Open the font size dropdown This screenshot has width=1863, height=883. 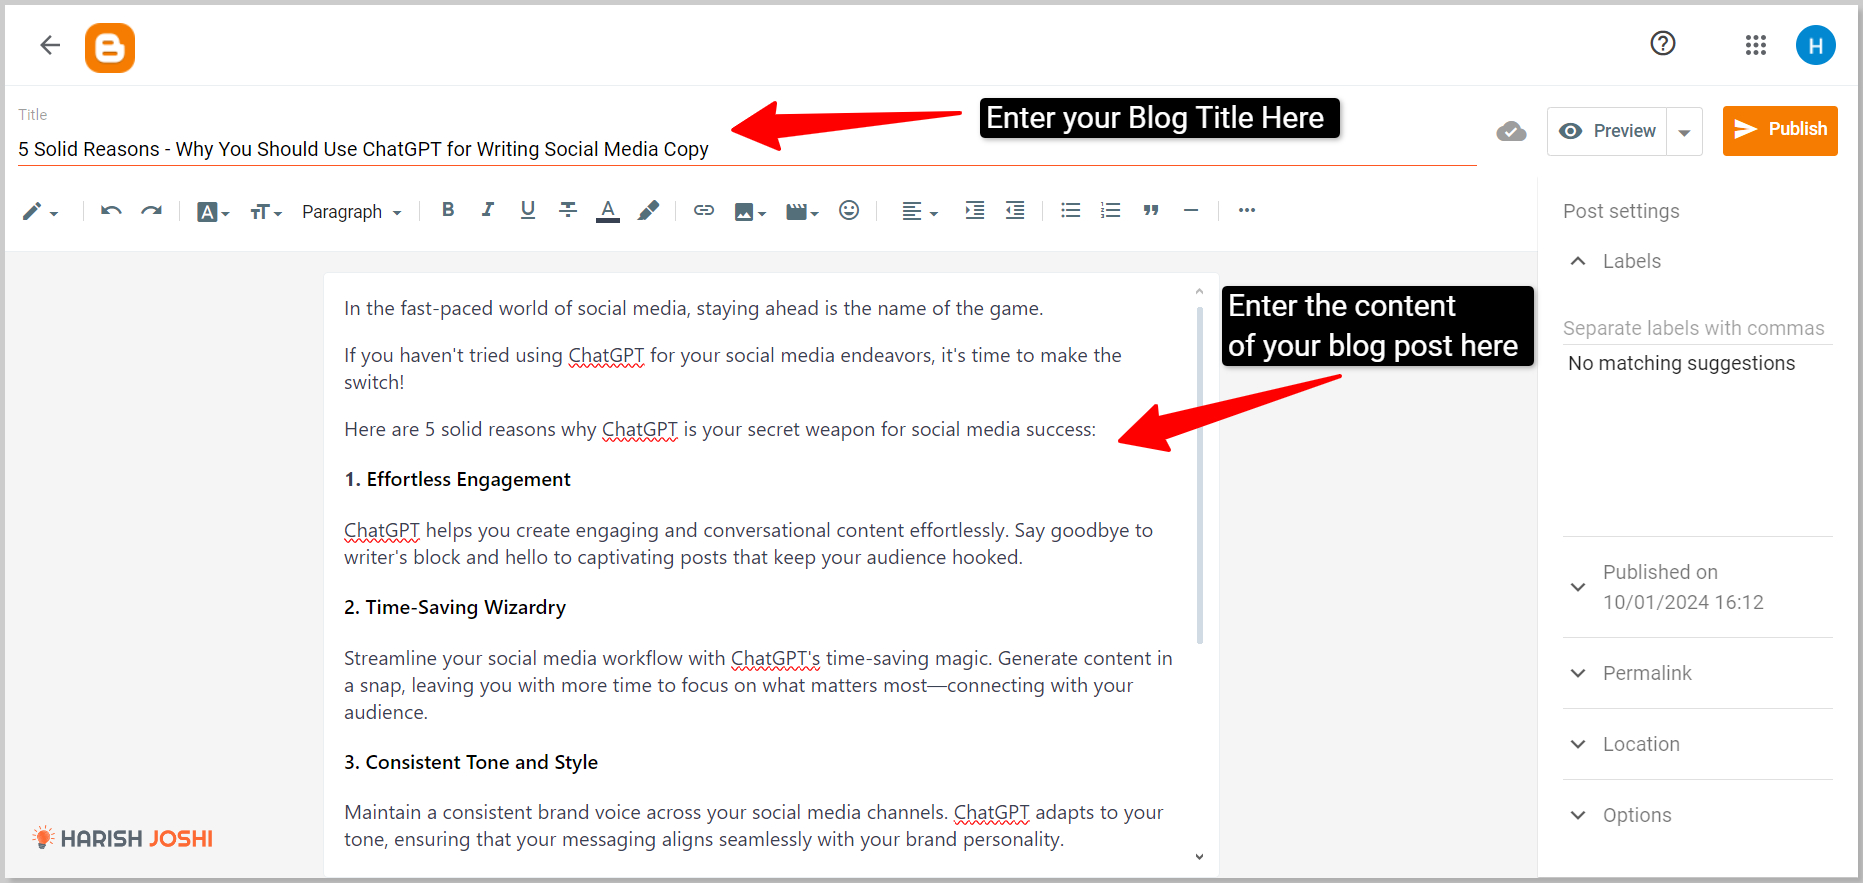tap(265, 212)
